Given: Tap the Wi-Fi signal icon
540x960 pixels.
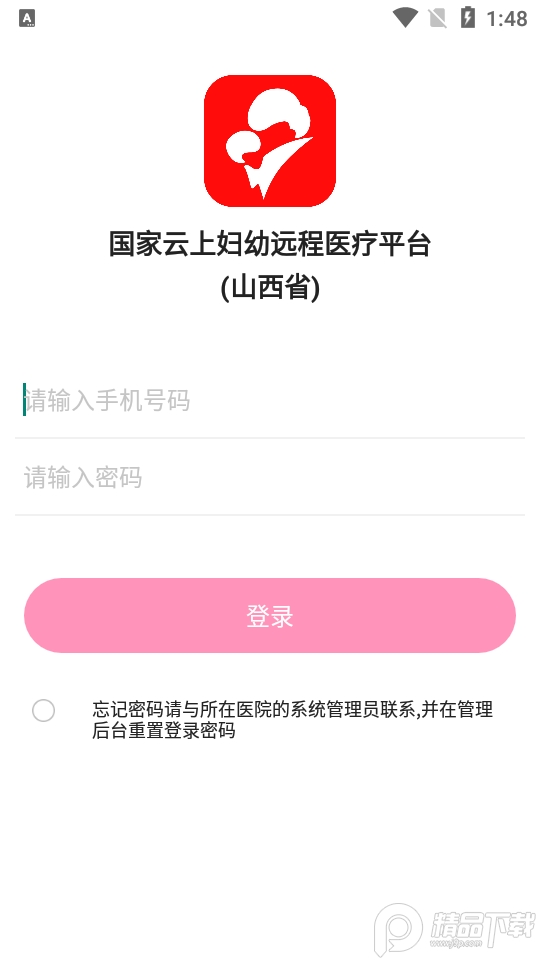Looking at the screenshot, I should (x=405, y=18).
